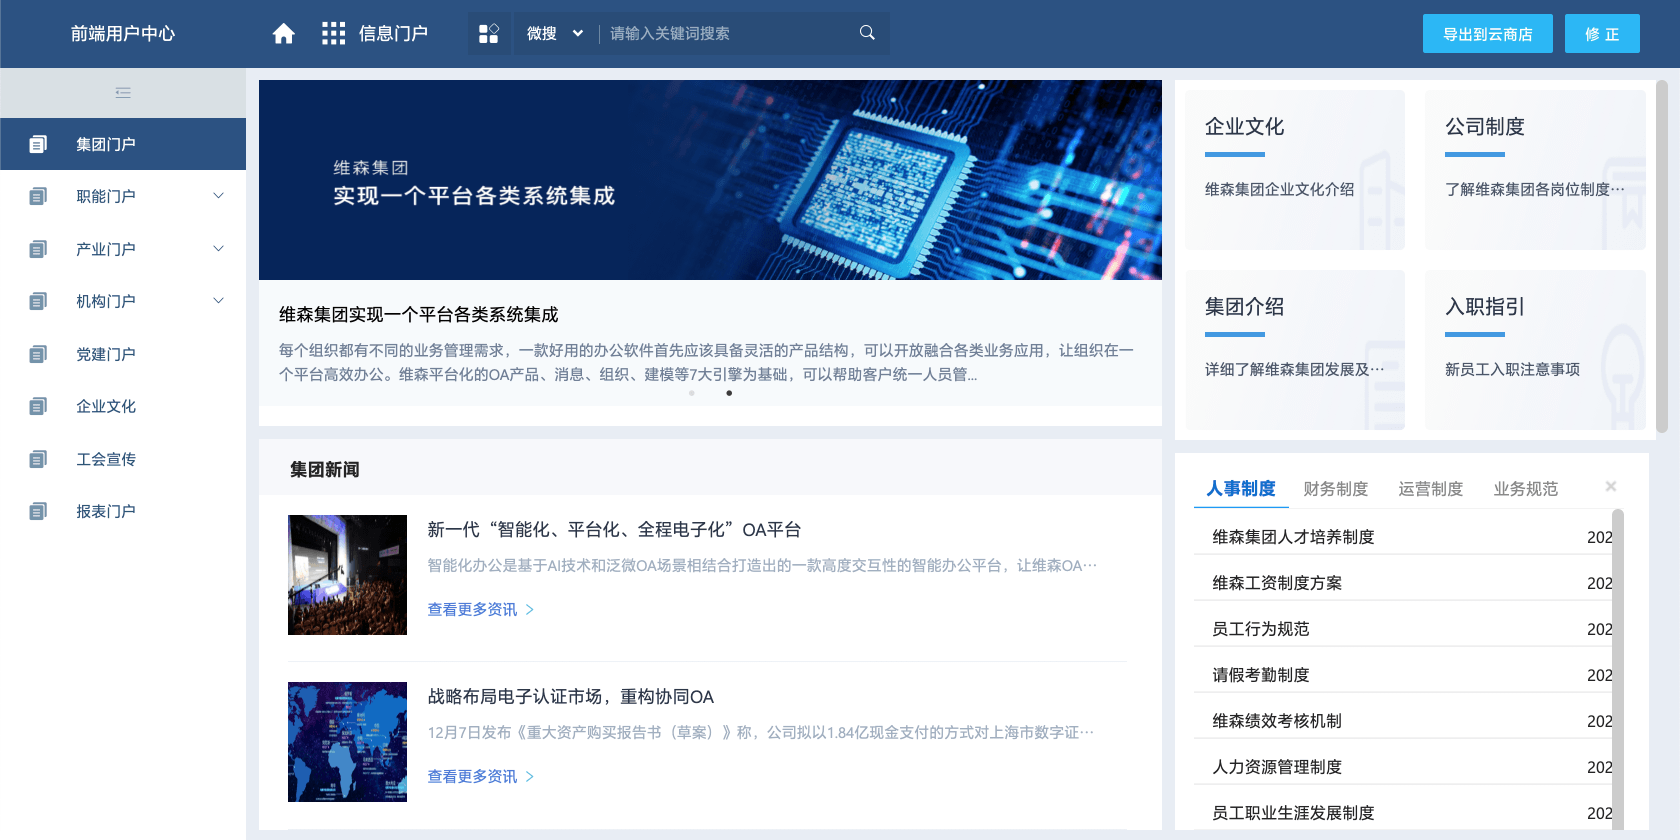
Task: Open the app grid icon
Action: [333, 34]
